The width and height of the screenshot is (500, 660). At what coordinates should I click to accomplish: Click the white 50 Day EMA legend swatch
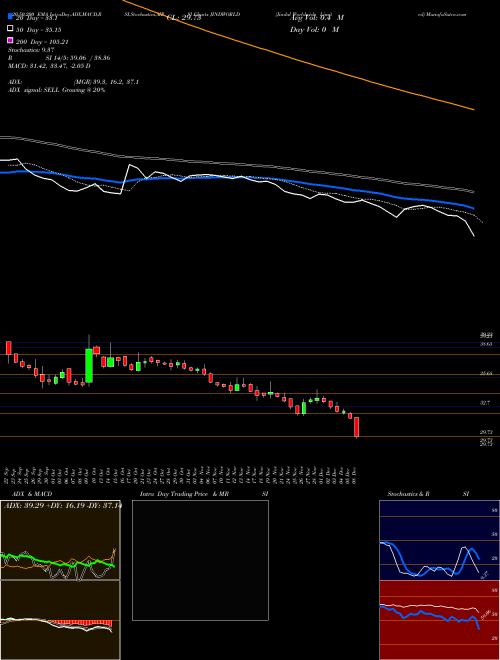click(x=10, y=29)
